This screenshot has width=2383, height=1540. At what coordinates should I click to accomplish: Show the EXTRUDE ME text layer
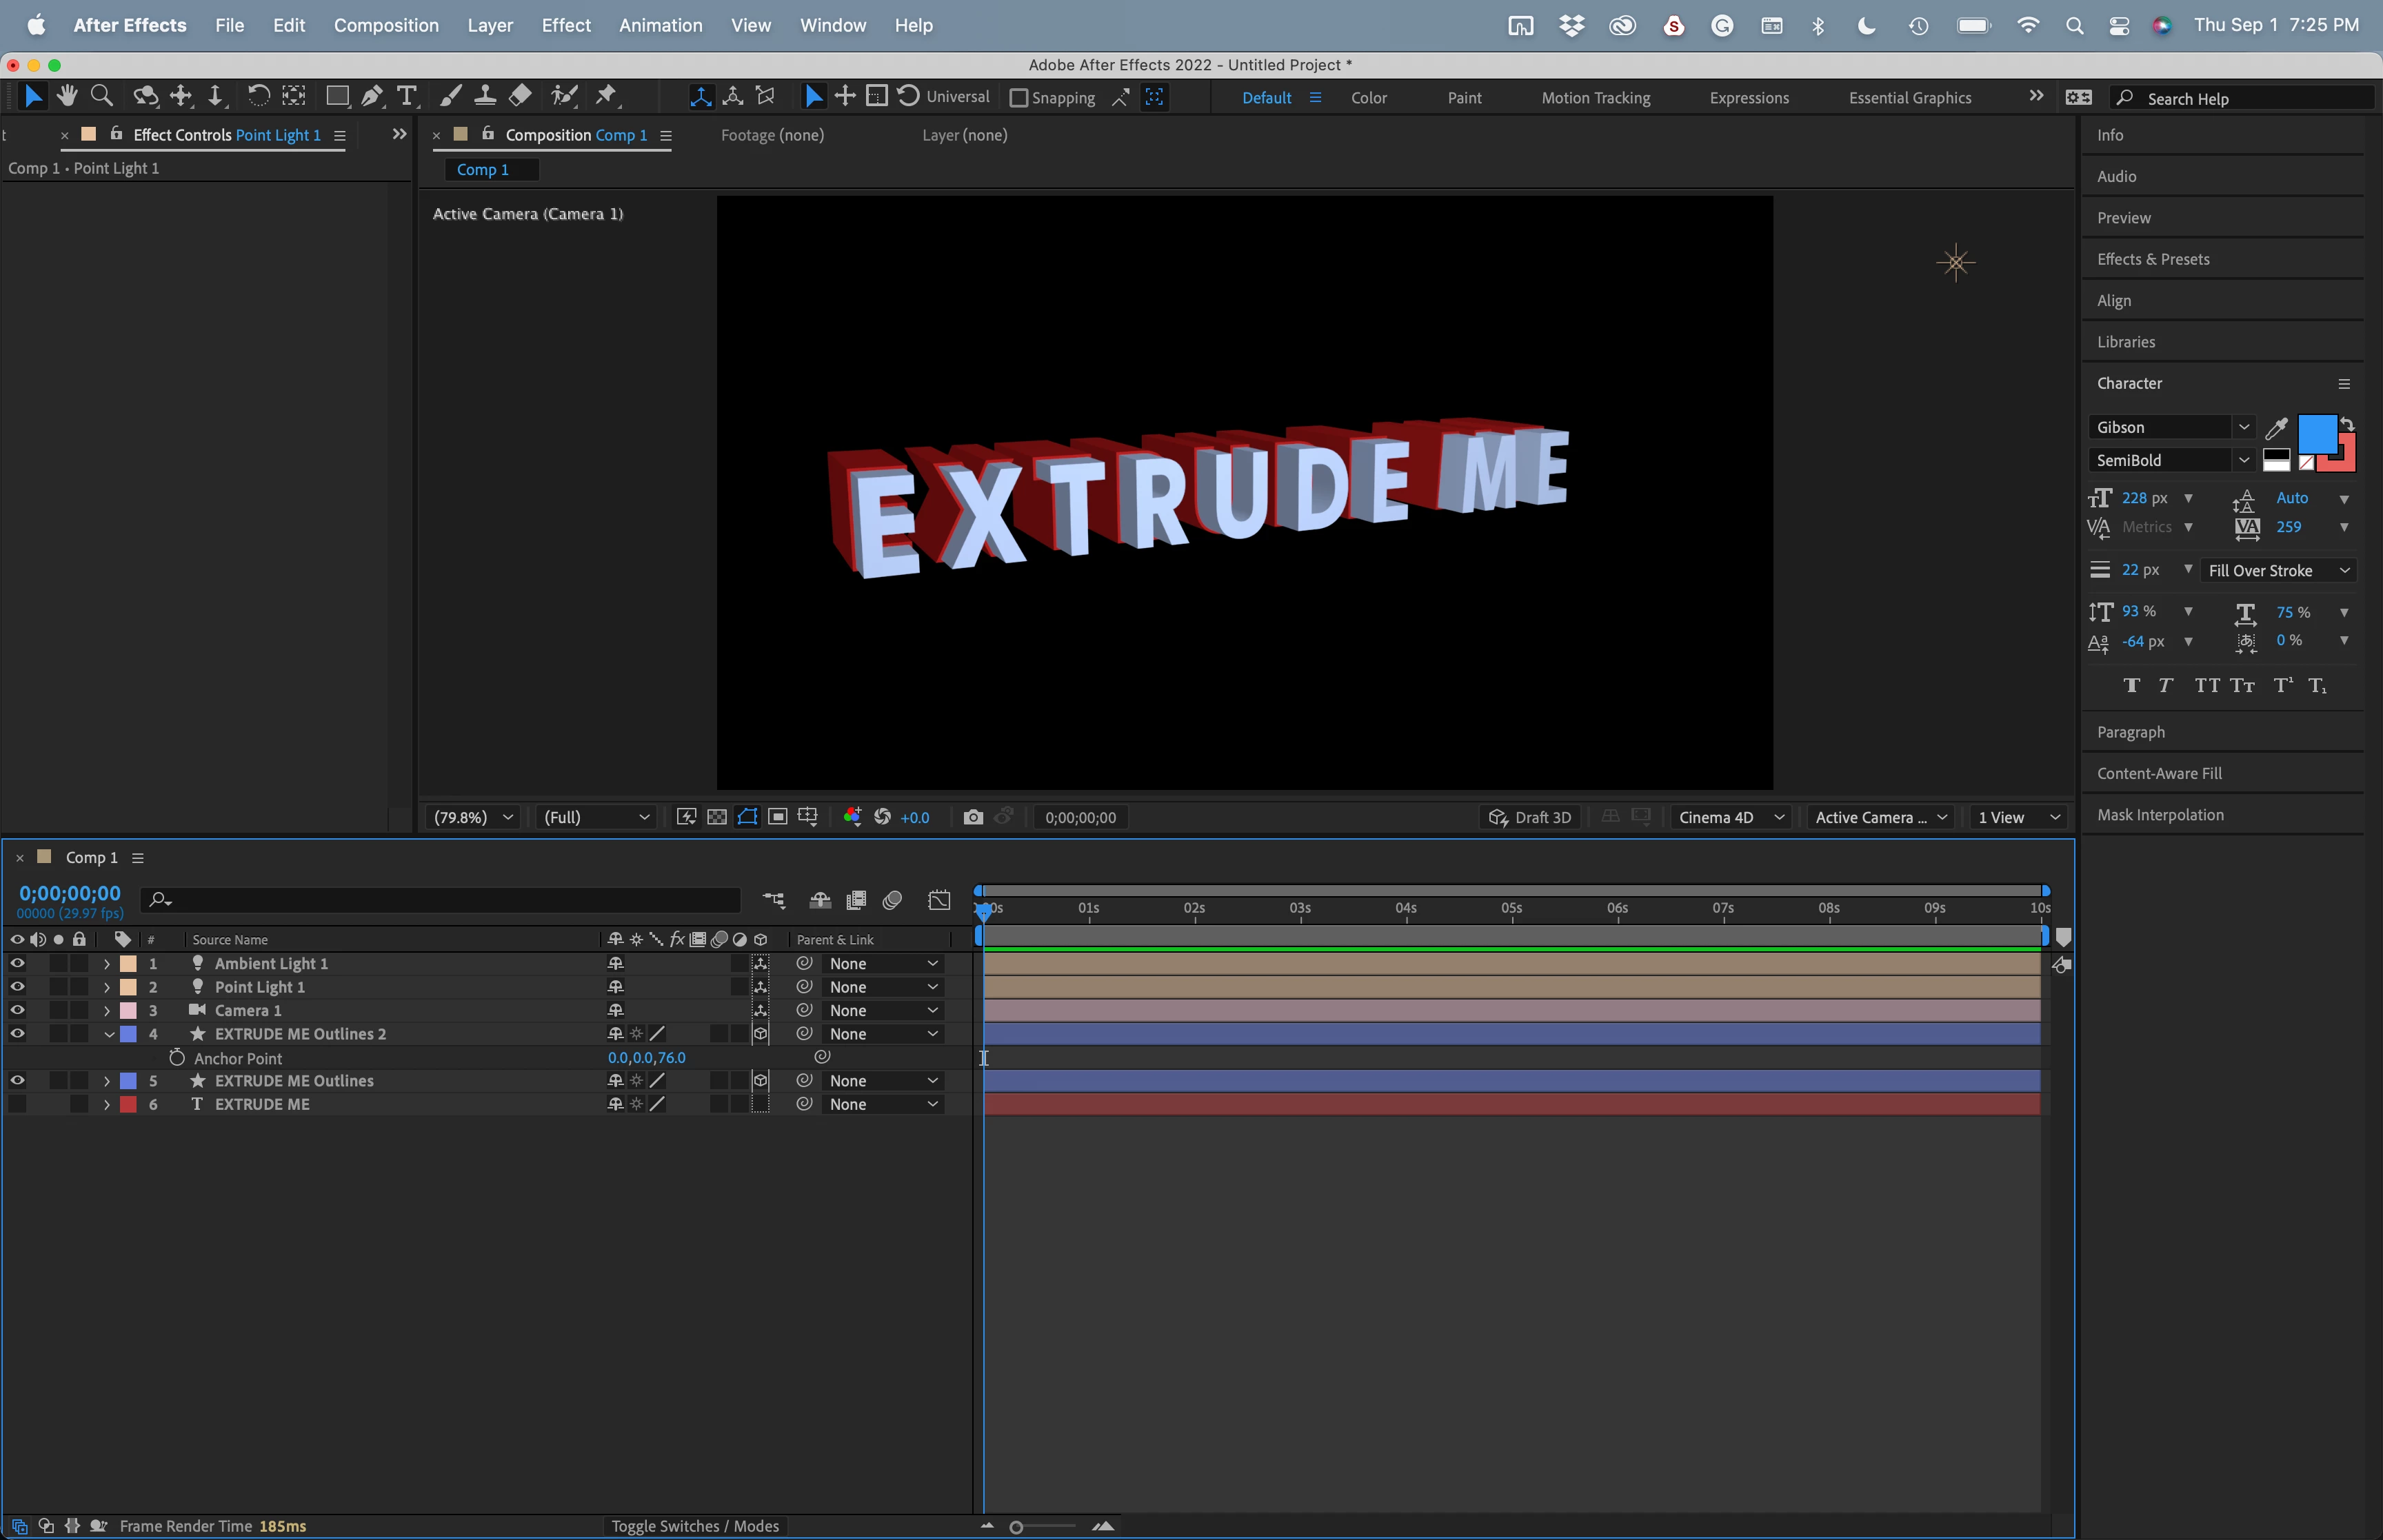point(17,1104)
